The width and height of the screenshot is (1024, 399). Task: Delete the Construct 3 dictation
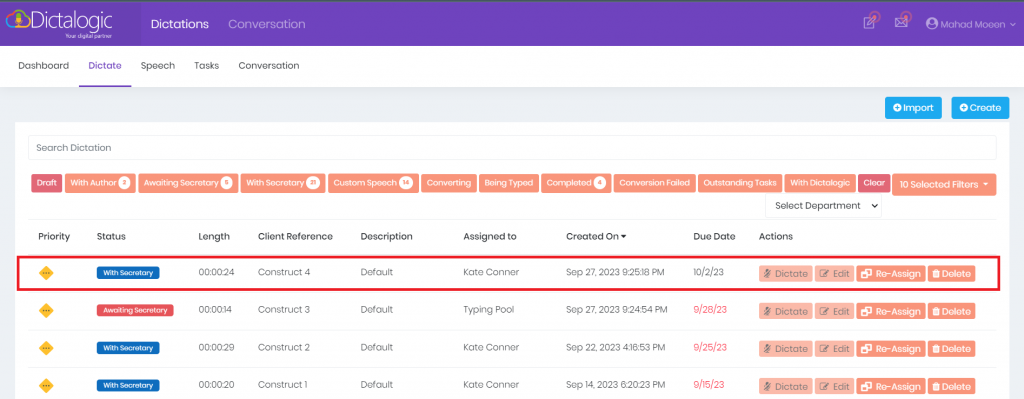click(x=952, y=311)
